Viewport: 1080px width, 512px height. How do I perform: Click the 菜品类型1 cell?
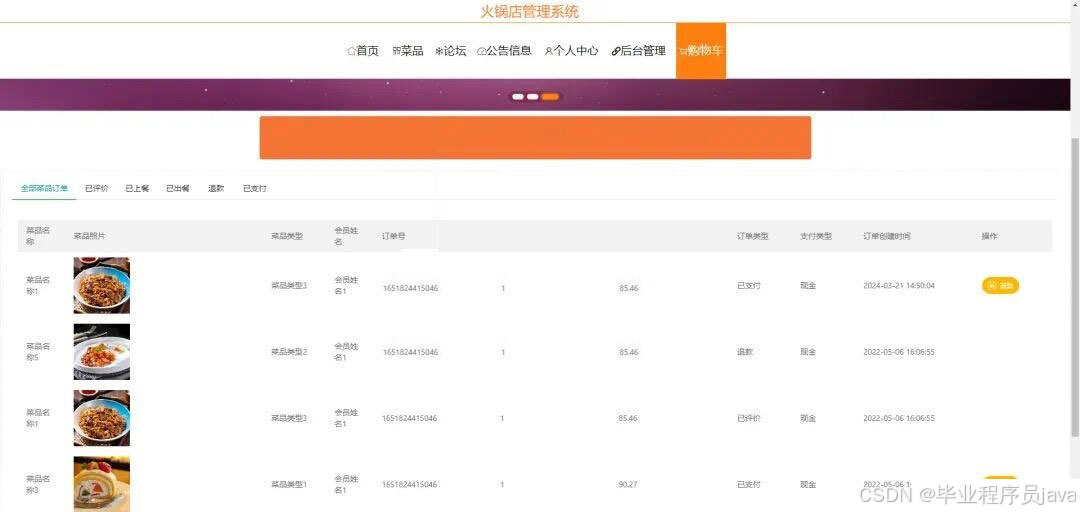coord(289,484)
